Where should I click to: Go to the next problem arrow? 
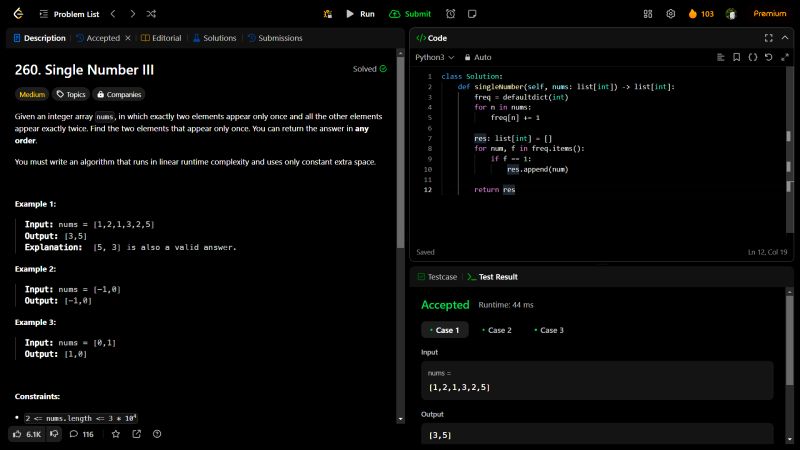click(x=132, y=14)
